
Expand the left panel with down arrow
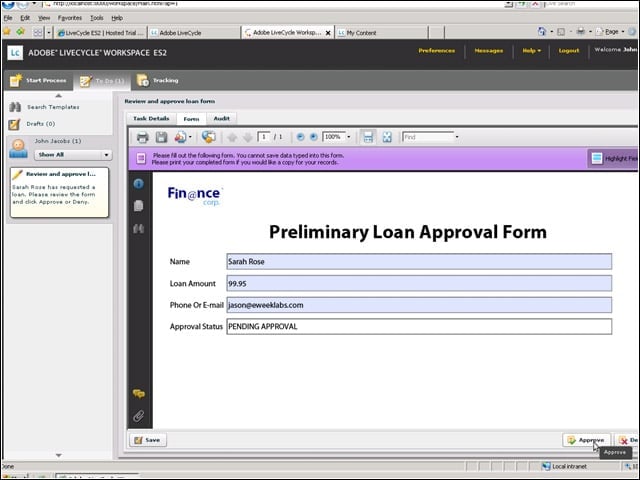point(58,455)
